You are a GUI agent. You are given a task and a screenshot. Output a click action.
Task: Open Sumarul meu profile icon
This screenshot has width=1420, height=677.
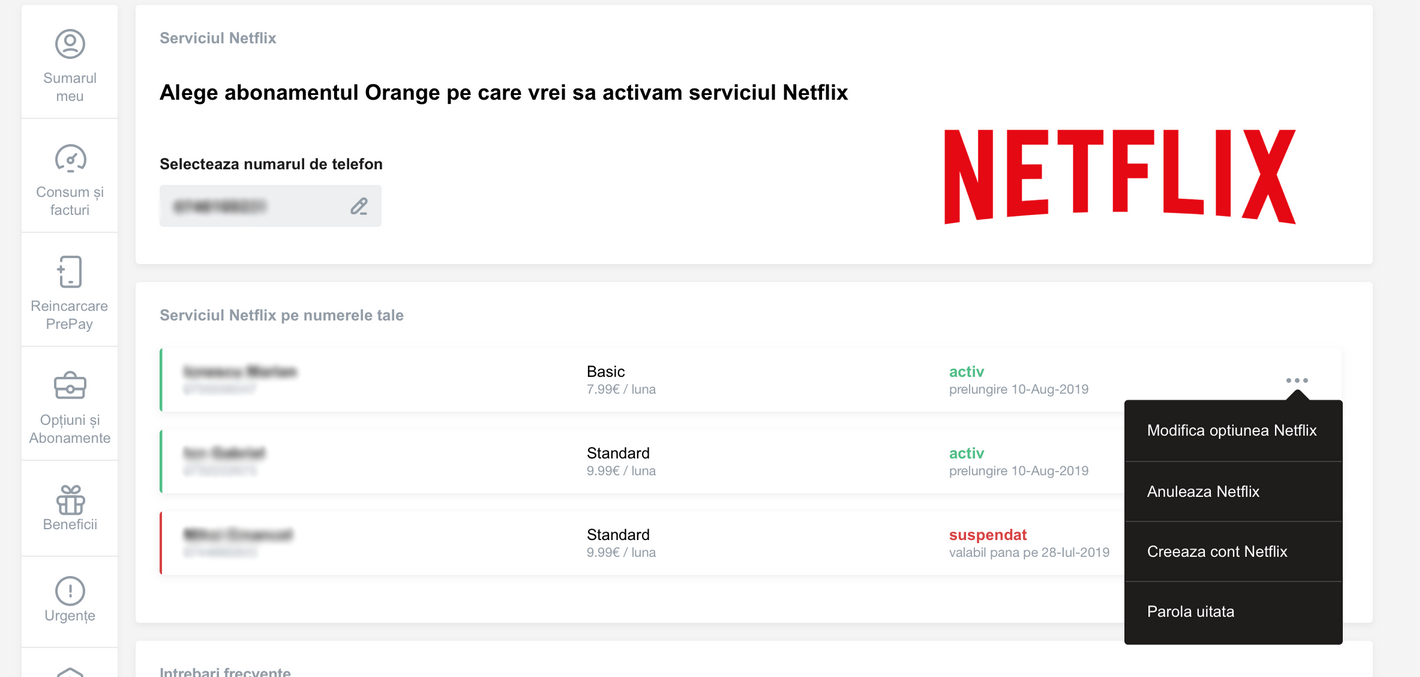click(70, 44)
